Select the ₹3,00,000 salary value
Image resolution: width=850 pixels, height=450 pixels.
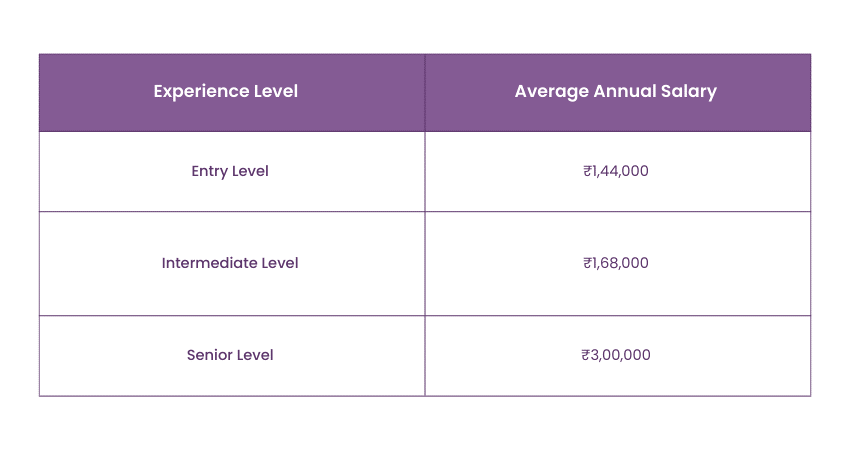tap(616, 355)
